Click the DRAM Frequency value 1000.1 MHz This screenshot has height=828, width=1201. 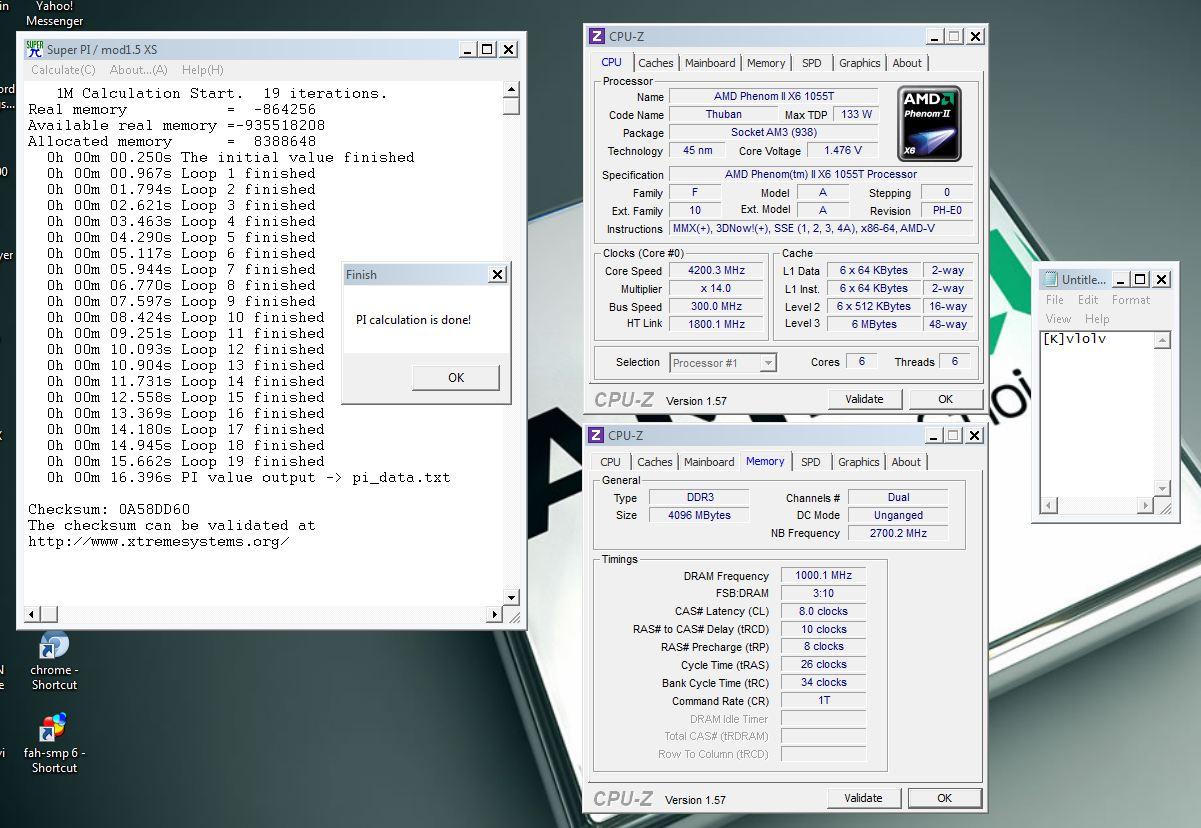(x=824, y=576)
